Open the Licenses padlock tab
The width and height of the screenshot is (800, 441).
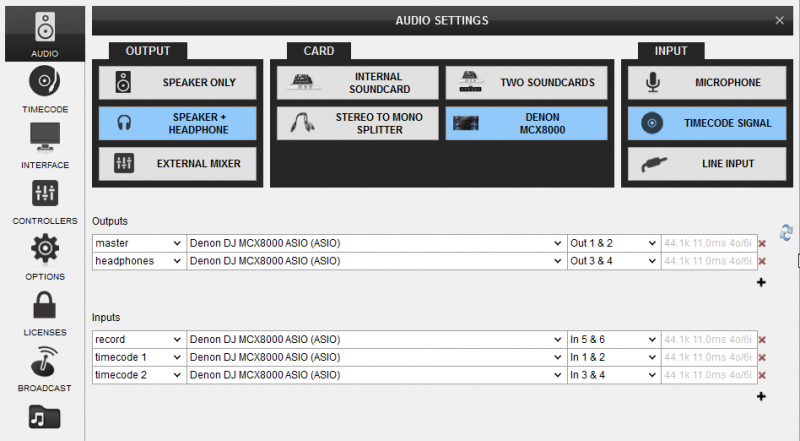[45, 313]
